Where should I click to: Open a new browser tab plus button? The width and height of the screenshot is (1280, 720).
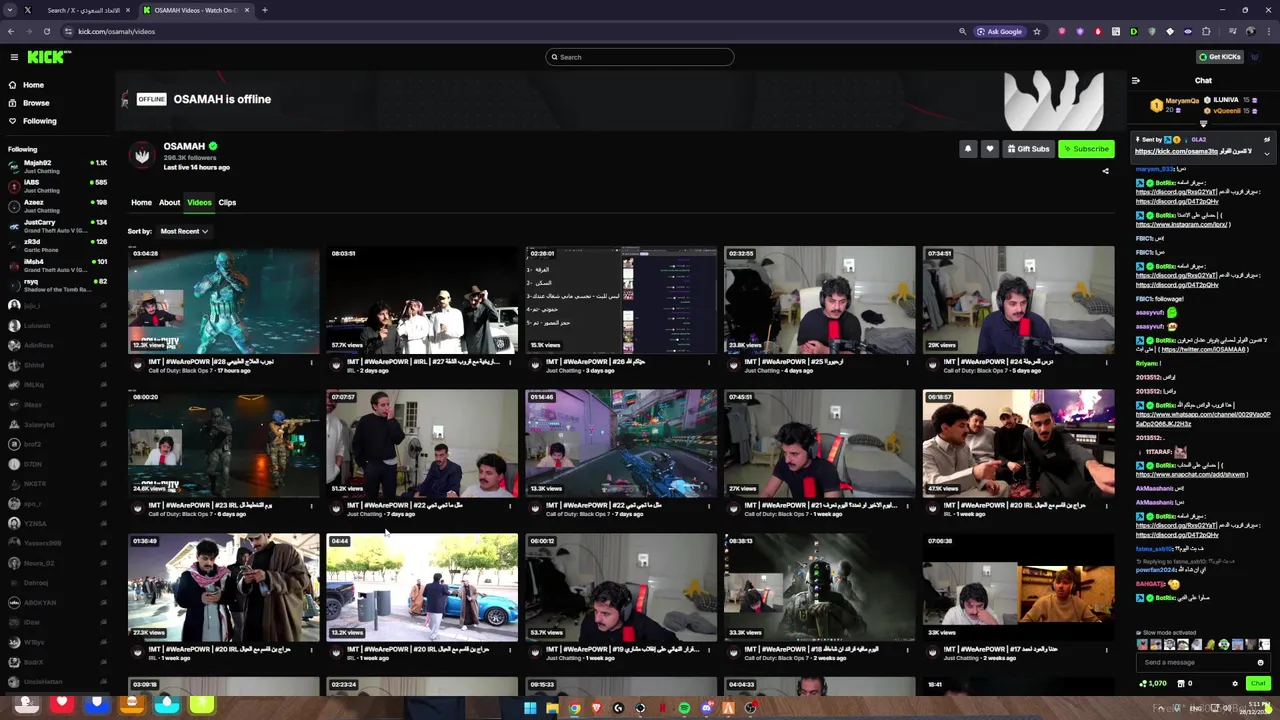(264, 10)
